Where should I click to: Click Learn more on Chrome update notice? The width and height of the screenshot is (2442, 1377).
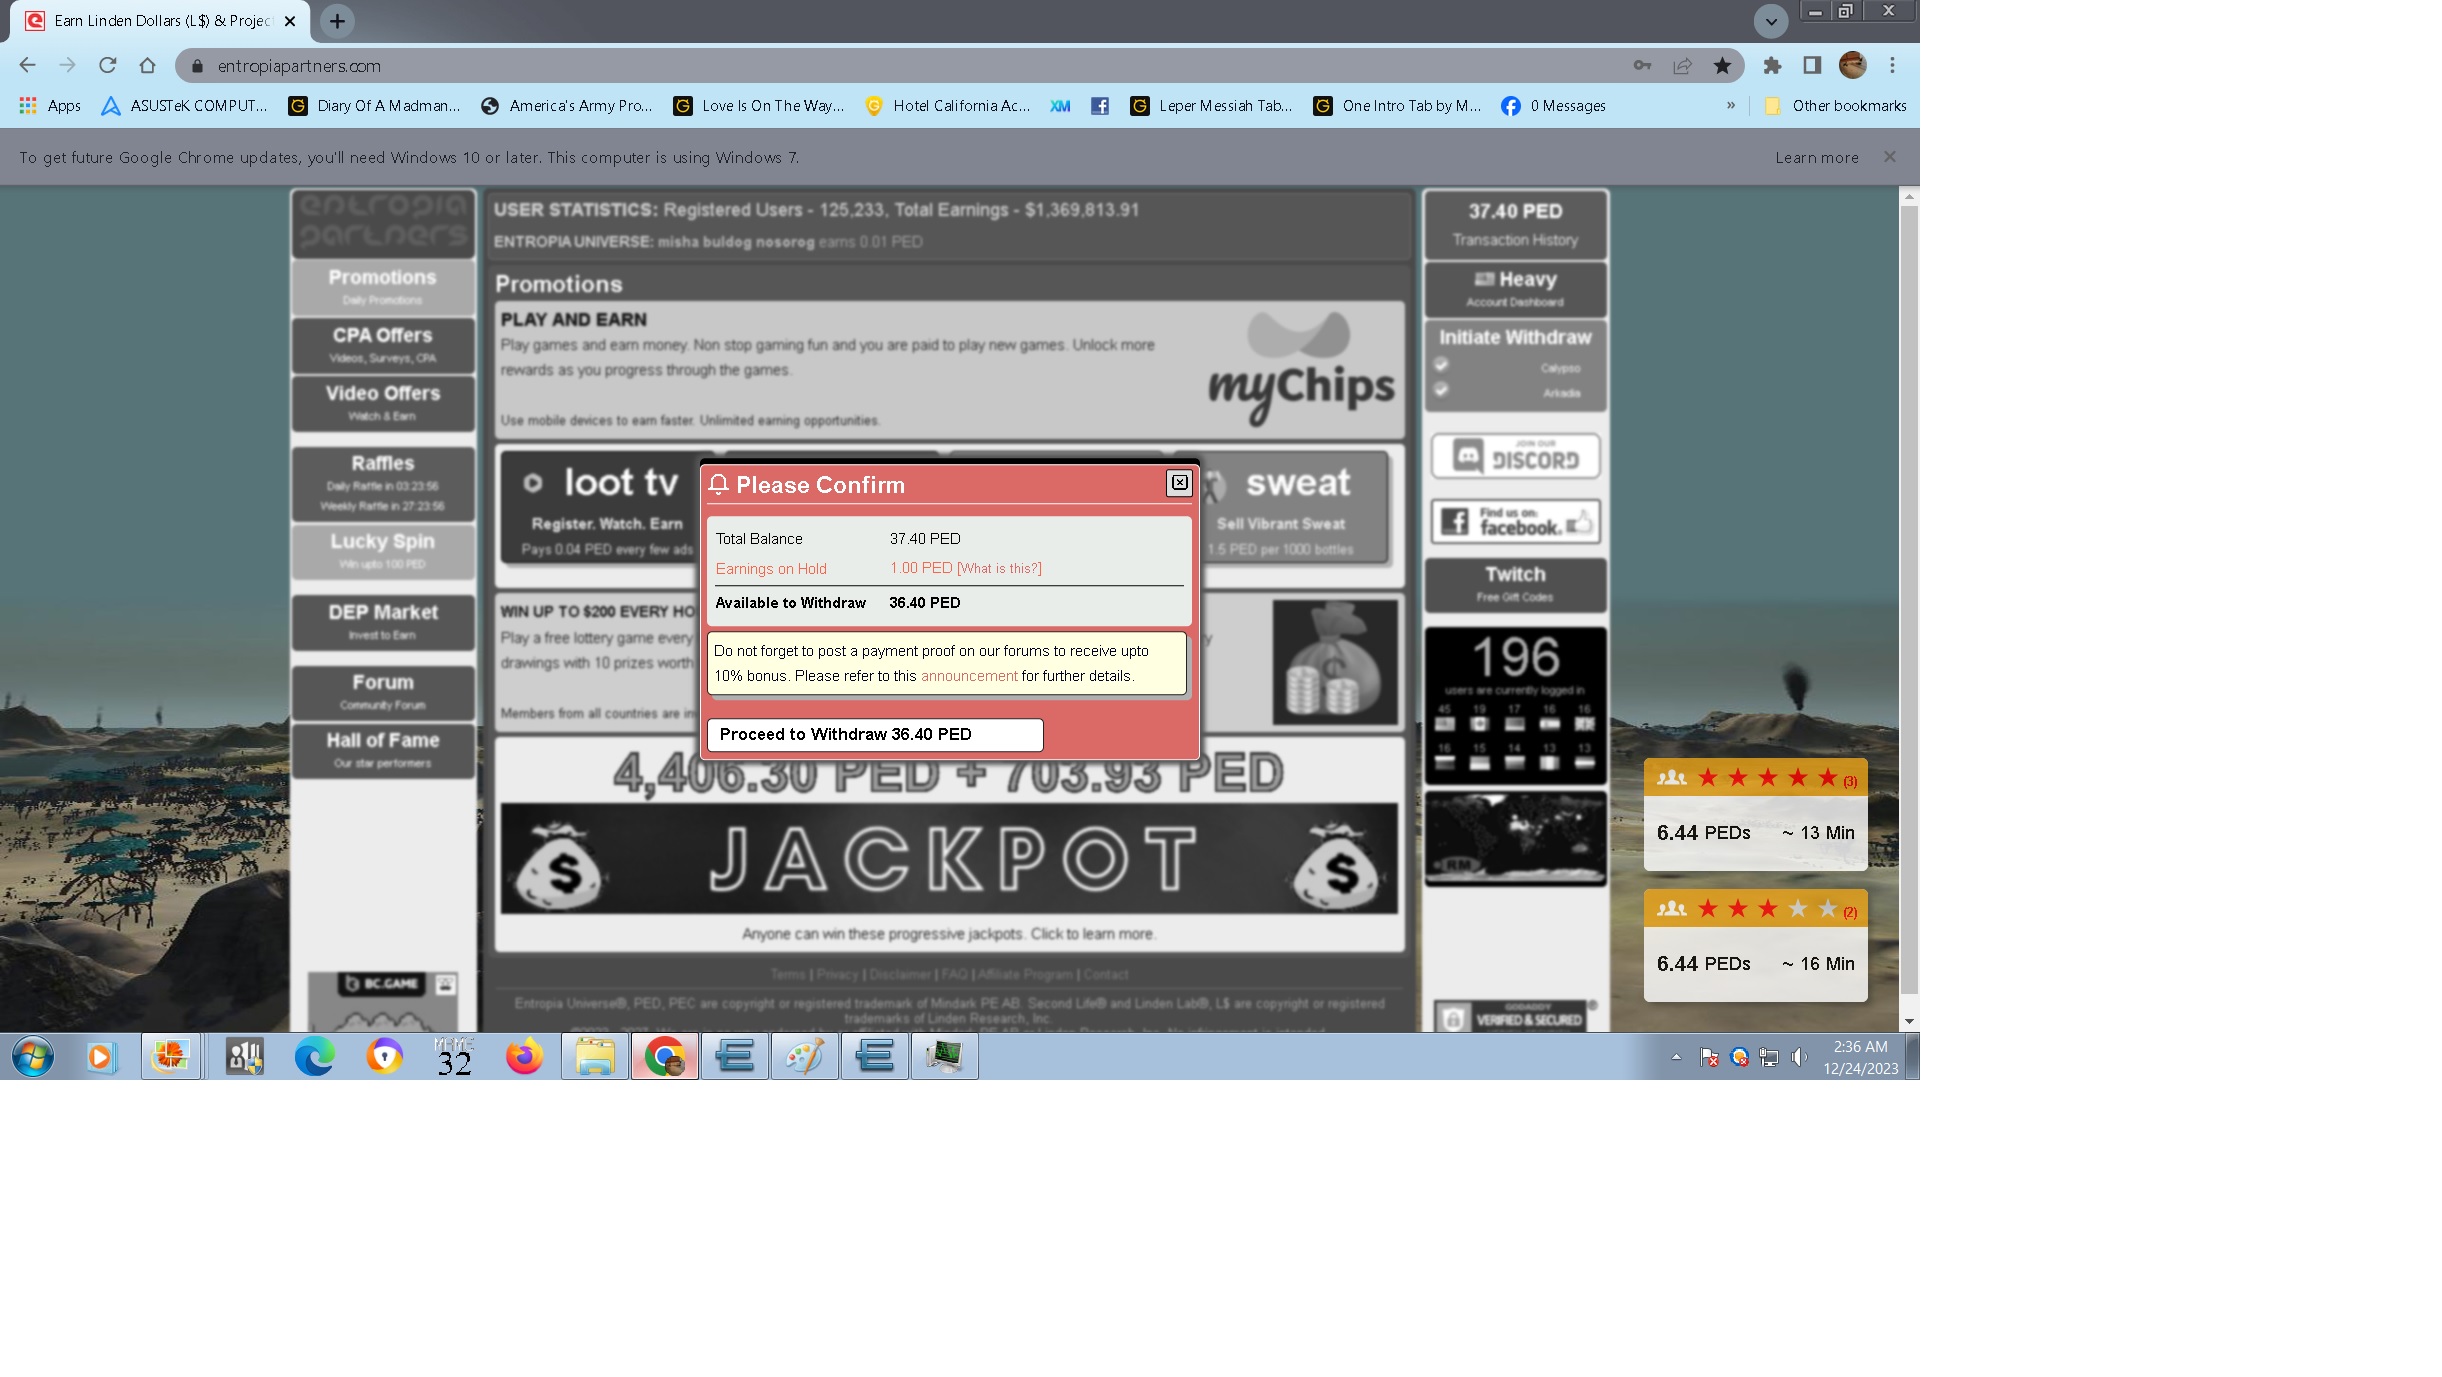1817,157
